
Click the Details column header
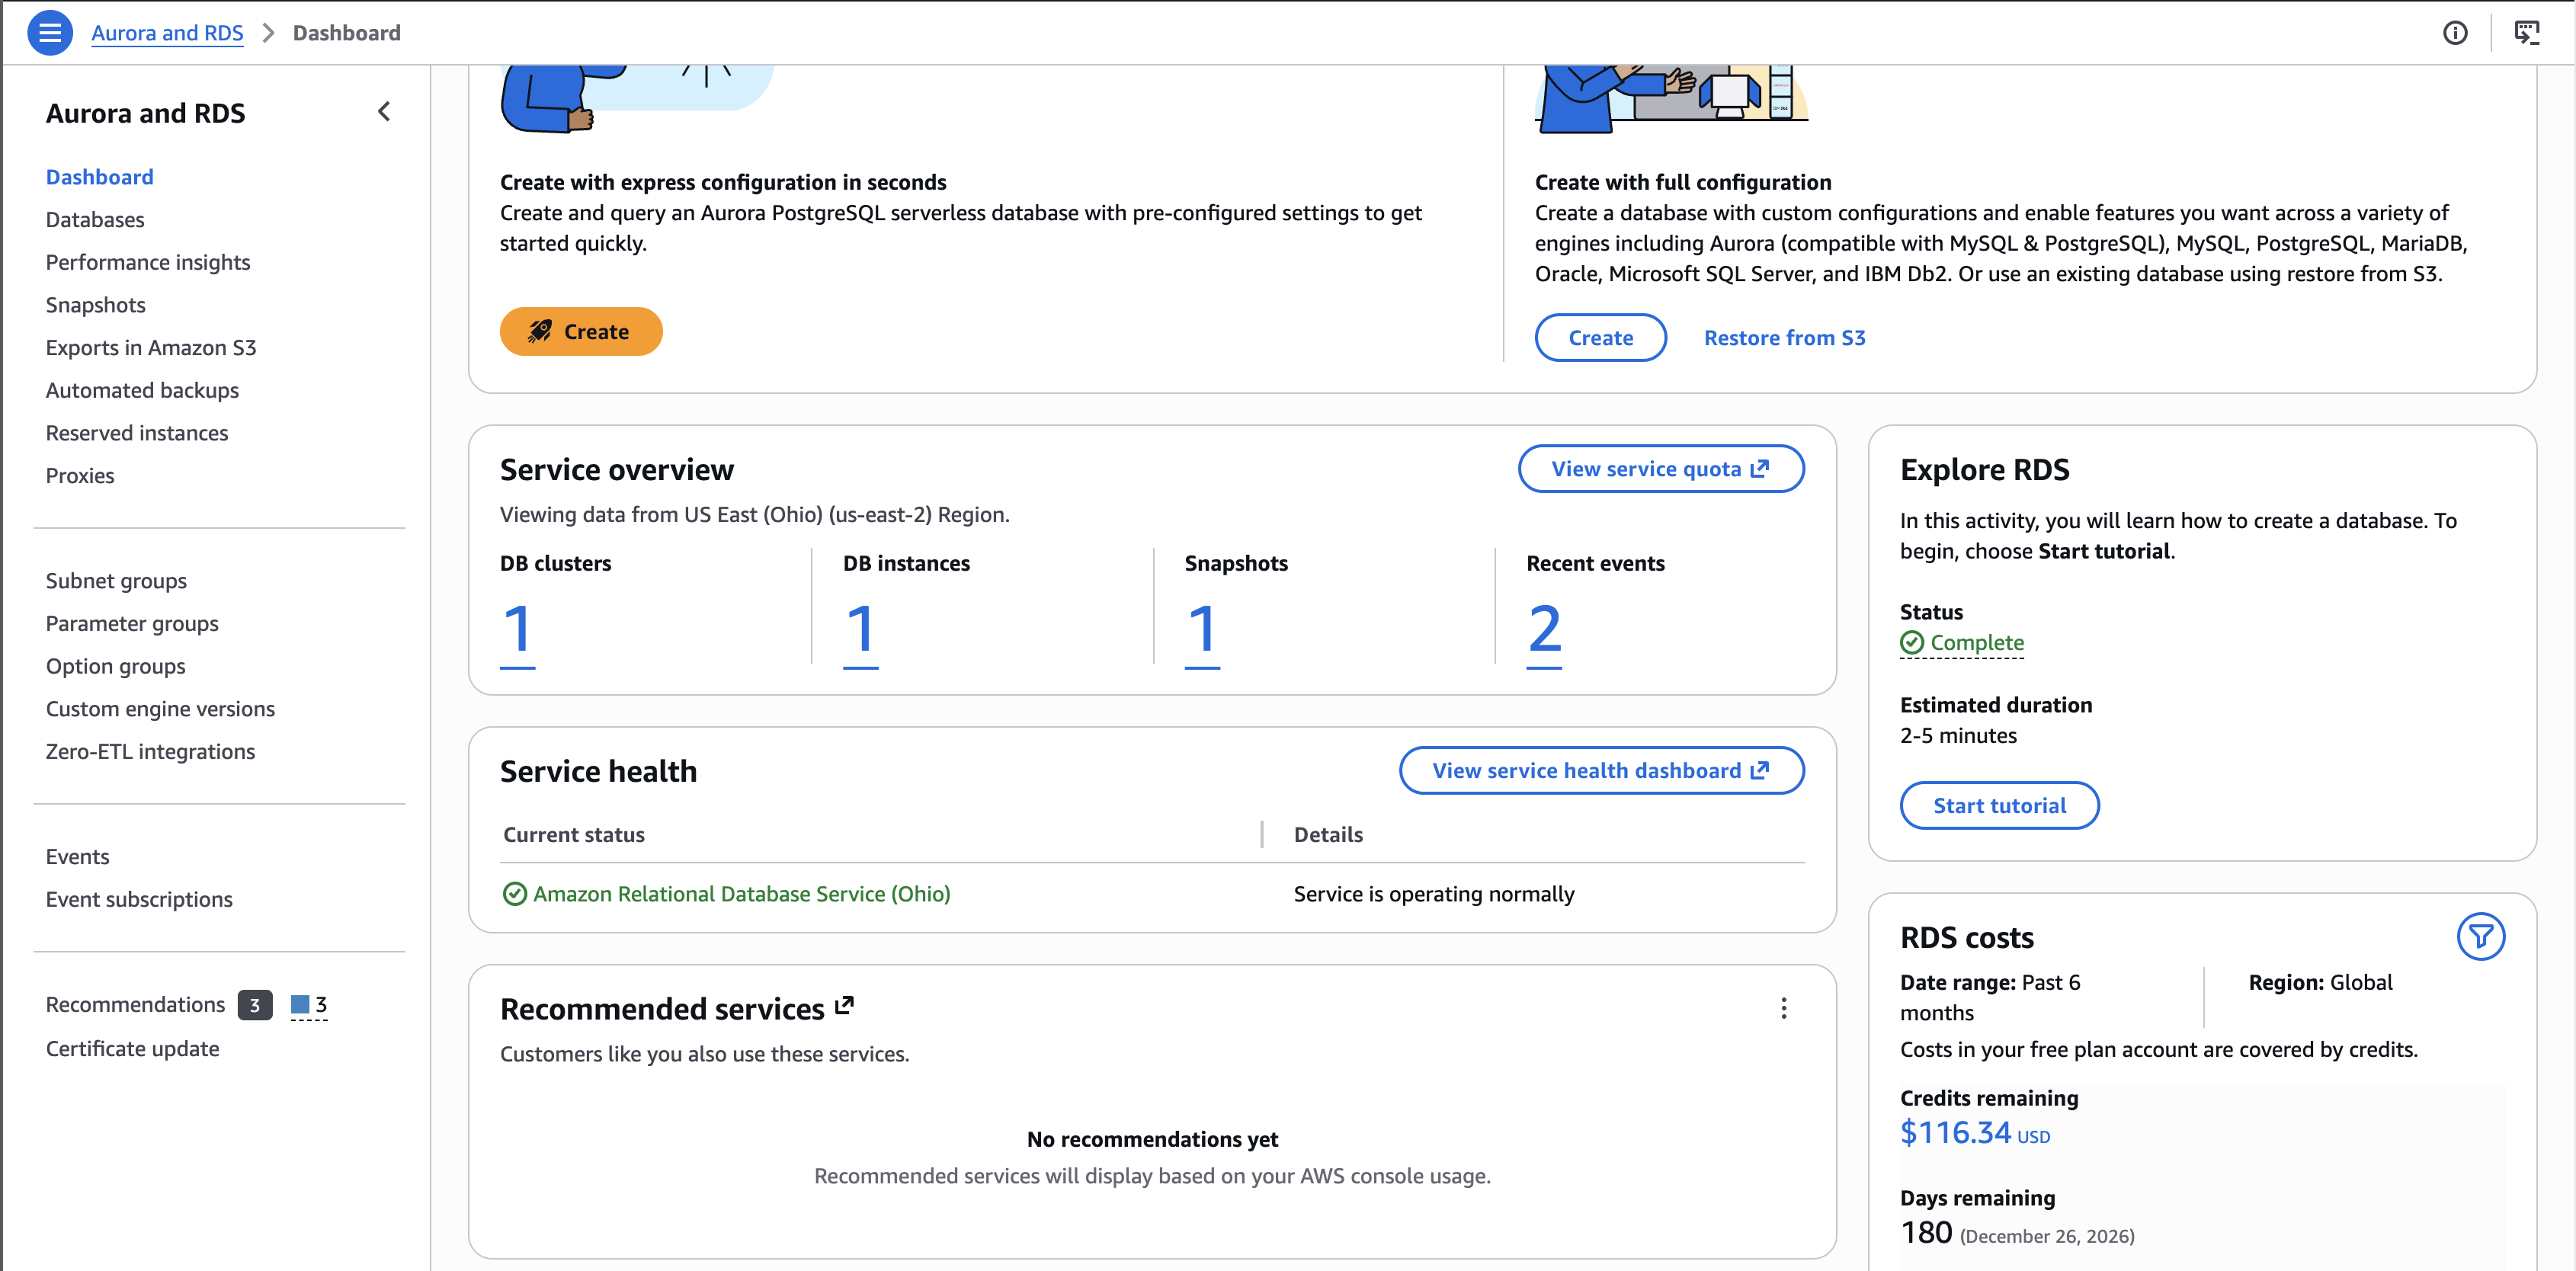[1328, 835]
